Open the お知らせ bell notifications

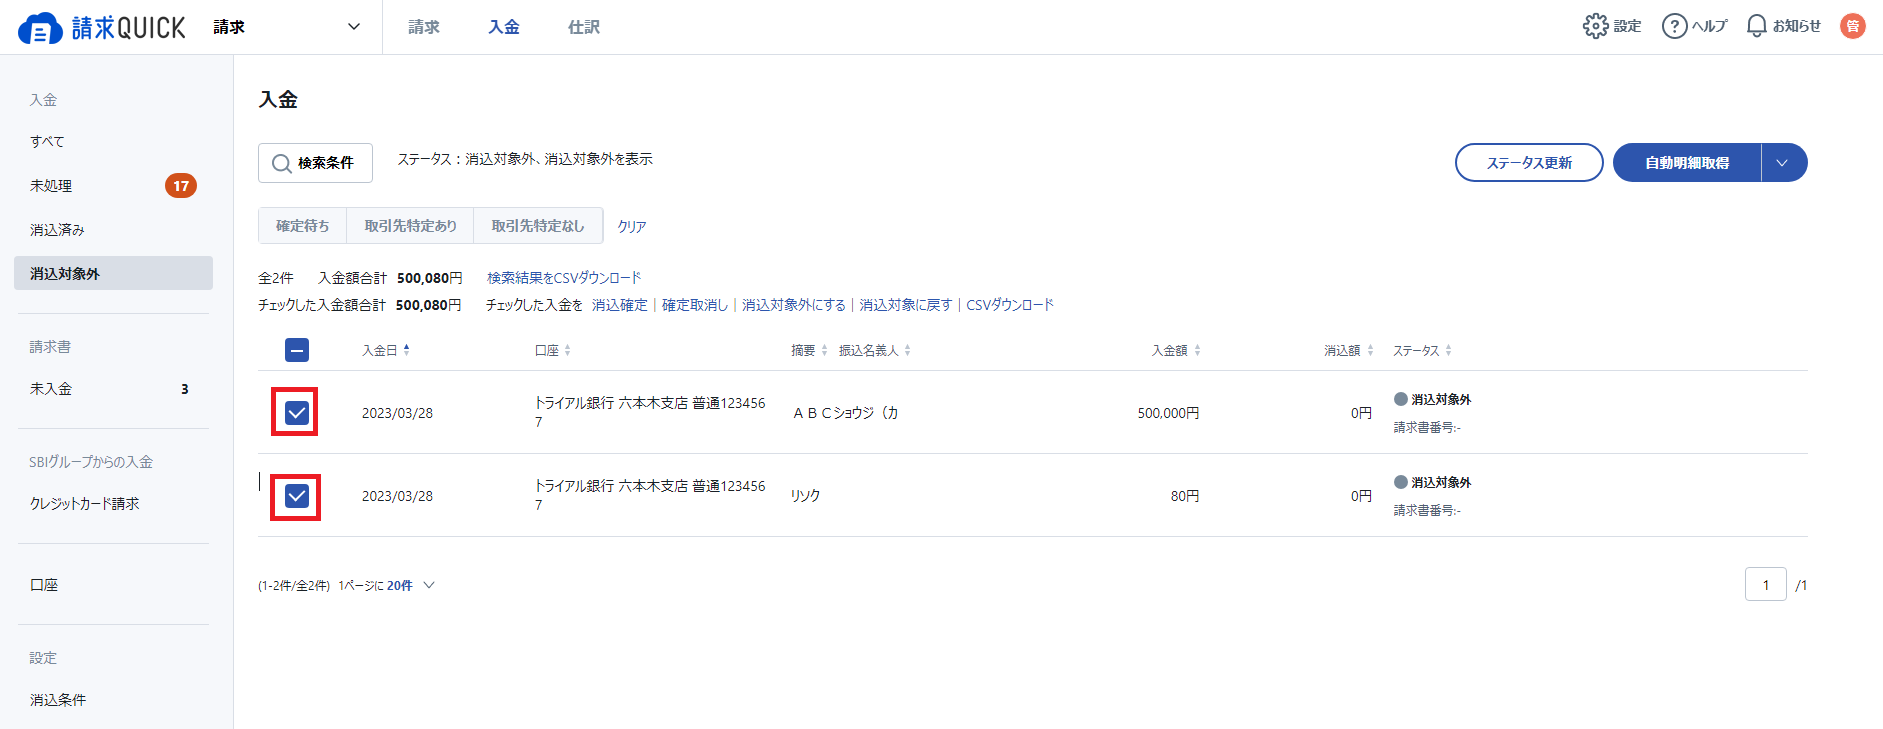(1756, 26)
